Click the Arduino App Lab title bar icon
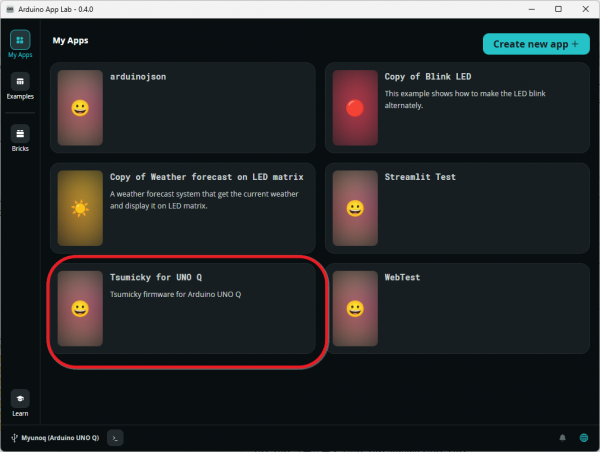 10,9
